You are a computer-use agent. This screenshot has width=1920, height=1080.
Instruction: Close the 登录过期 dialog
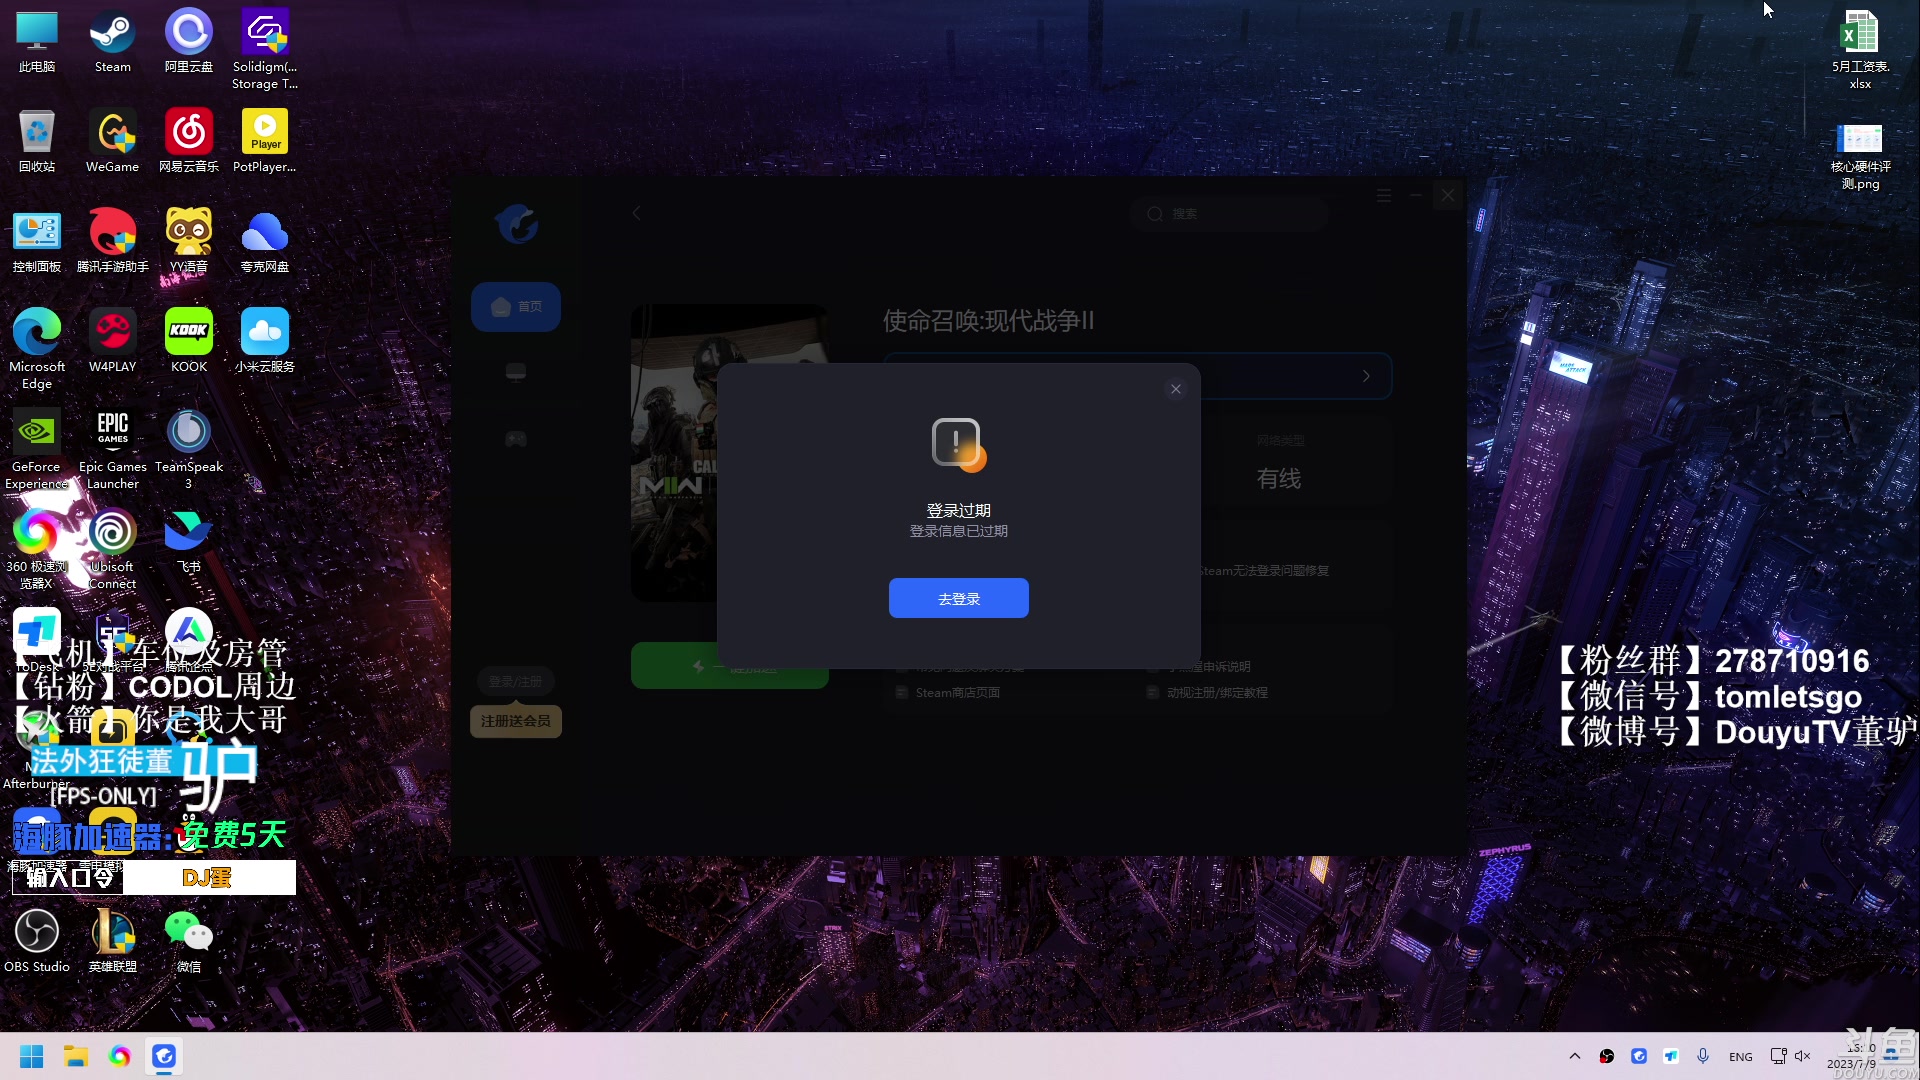click(x=1174, y=389)
